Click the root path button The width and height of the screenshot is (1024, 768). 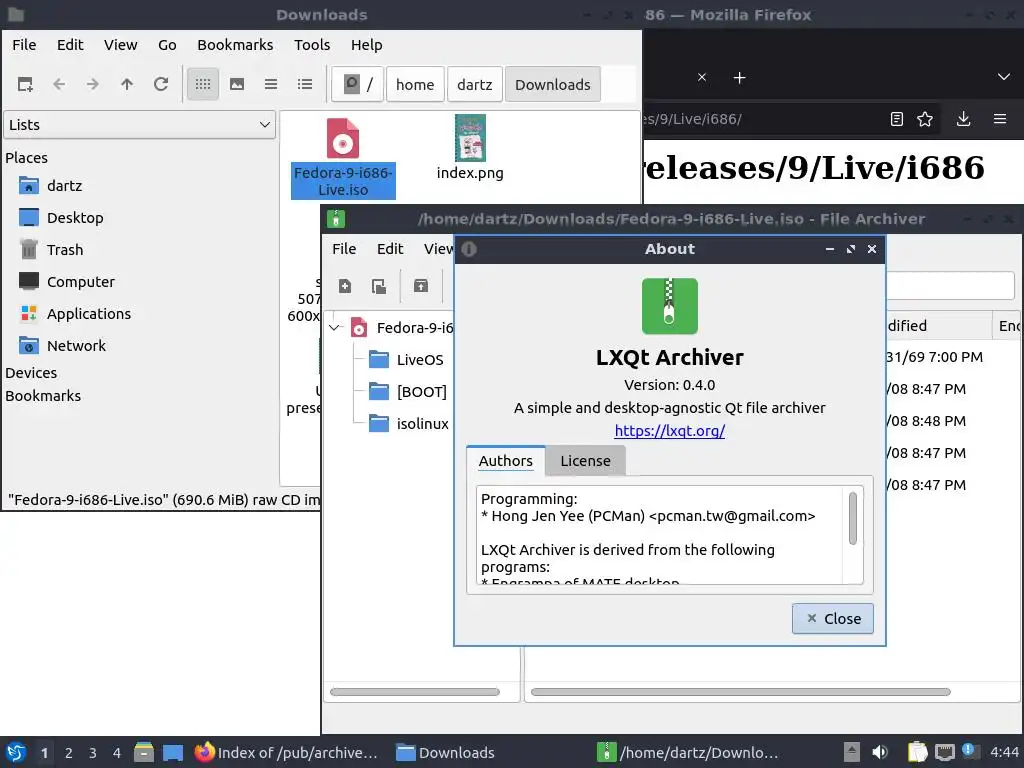pyautogui.click(x=358, y=84)
